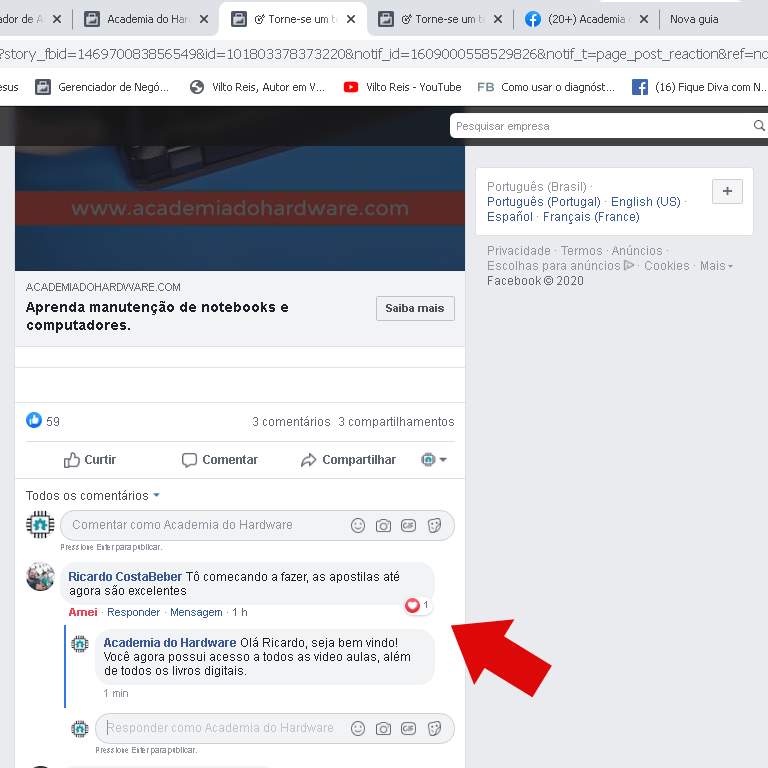This screenshot has width=768, height=768.
Task: Attach a photo to the comment
Action: click(383, 526)
